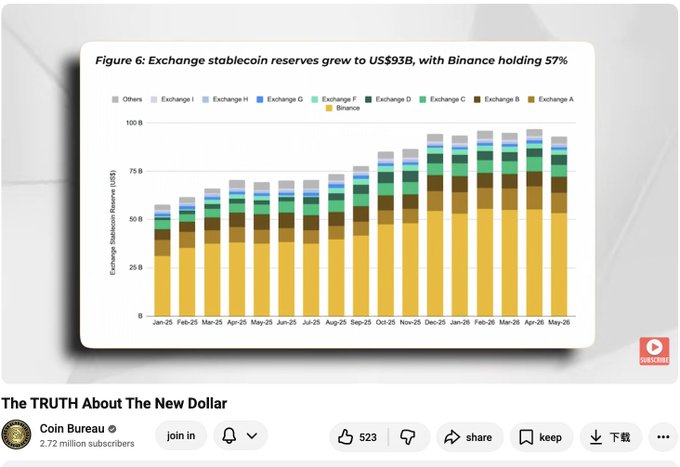
Task: Click the Exchange D legend label
Action: (x=393, y=99)
